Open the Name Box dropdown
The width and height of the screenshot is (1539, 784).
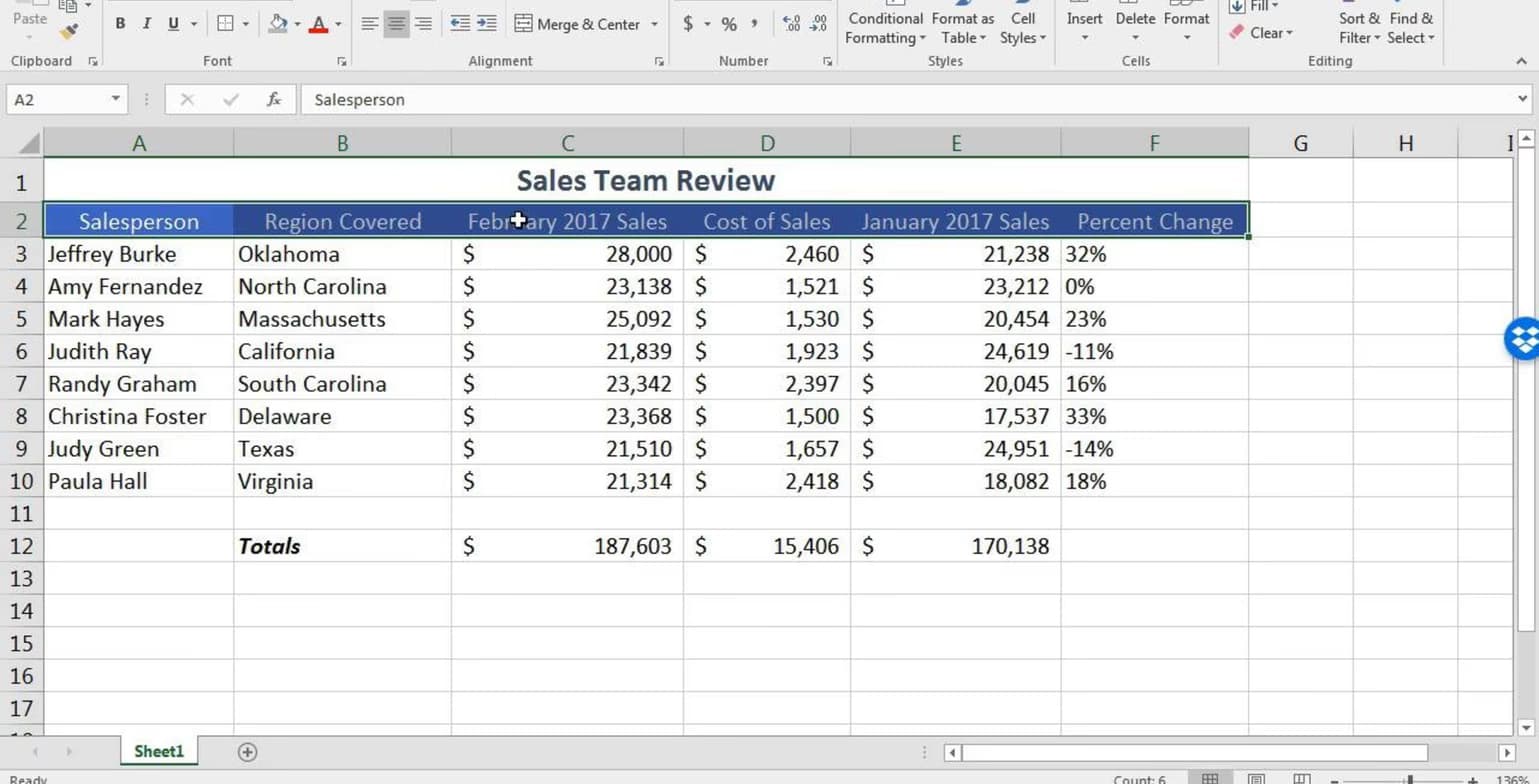115,99
